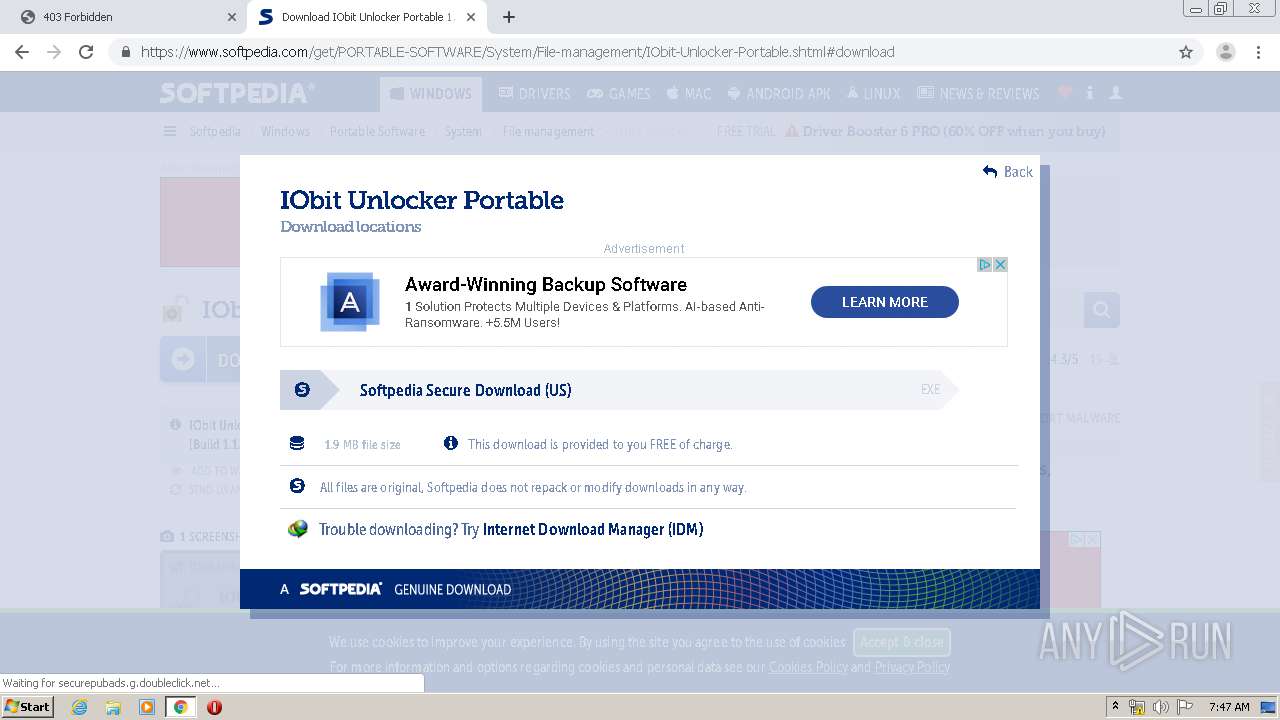
Task: Select the Download IObit Unlocker Portable tab
Action: tap(366, 17)
